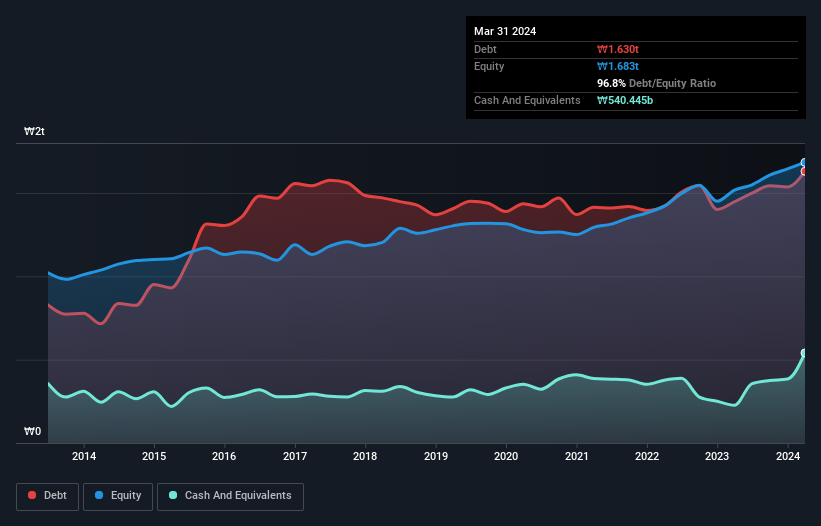This screenshot has width=821, height=526.
Task: Select the 2021 x-axis label
Action: [x=576, y=456]
